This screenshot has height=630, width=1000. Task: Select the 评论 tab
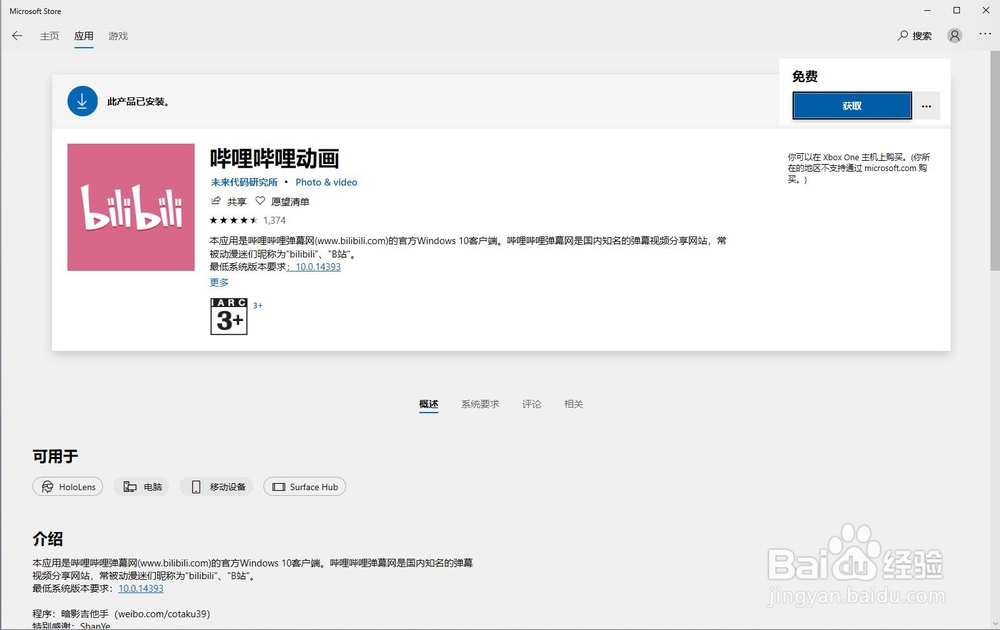click(x=531, y=404)
